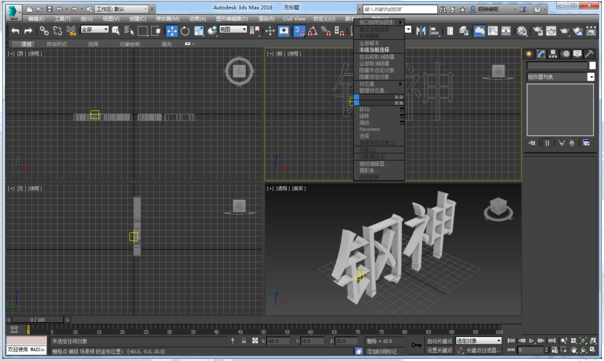Open the Schematic View icon
Screen dimensions: 604x361
coord(506,31)
